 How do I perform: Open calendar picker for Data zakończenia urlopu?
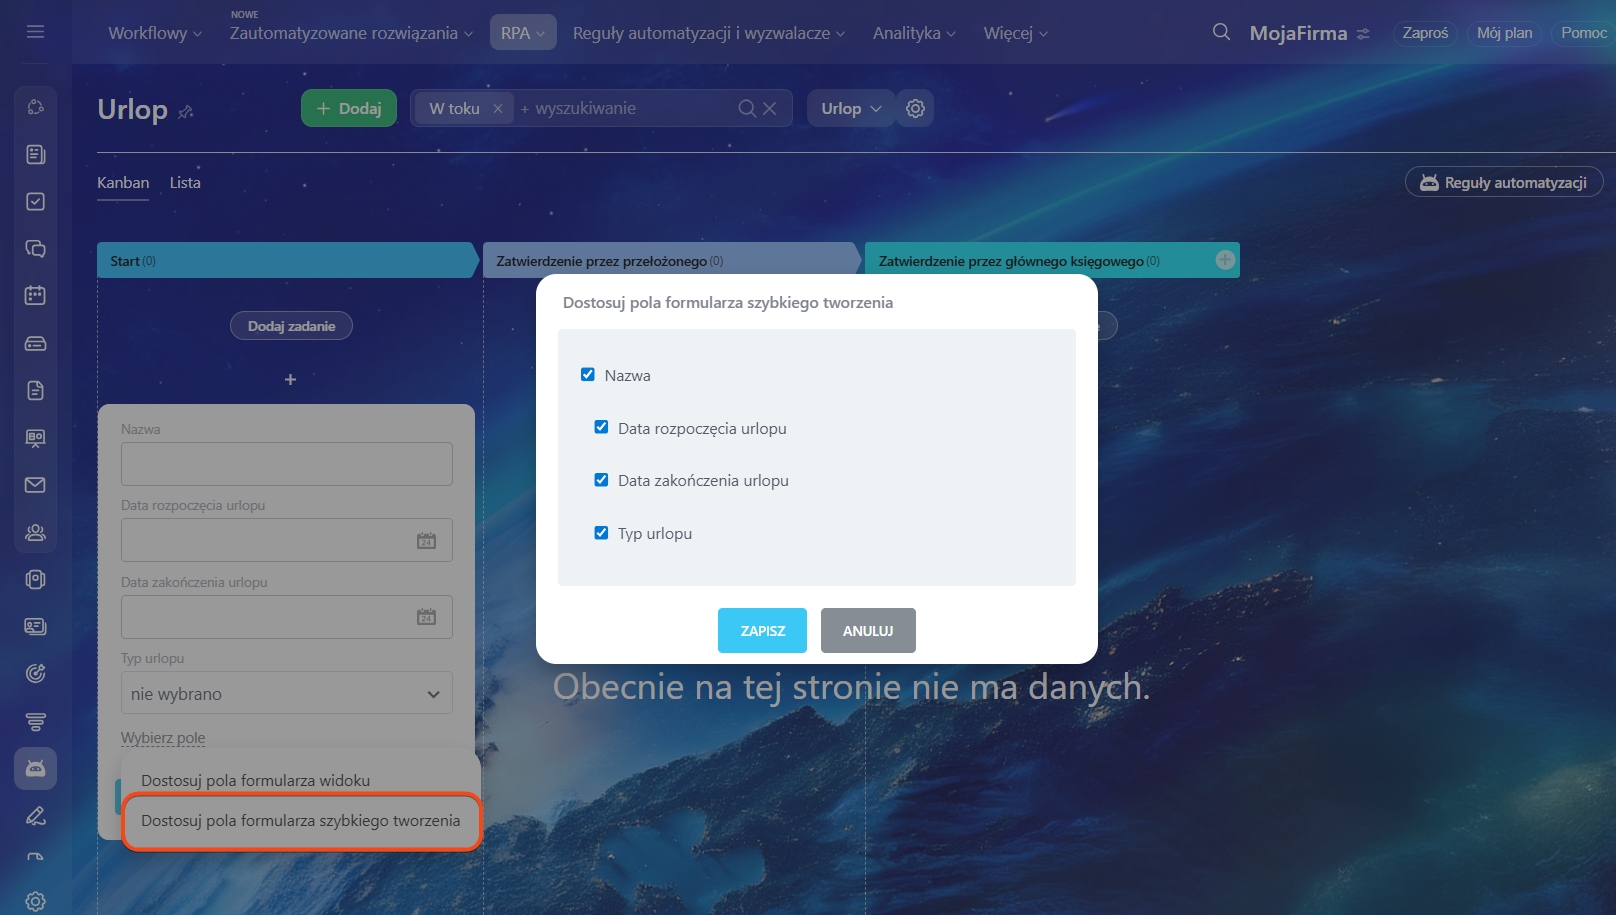[x=426, y=617]
